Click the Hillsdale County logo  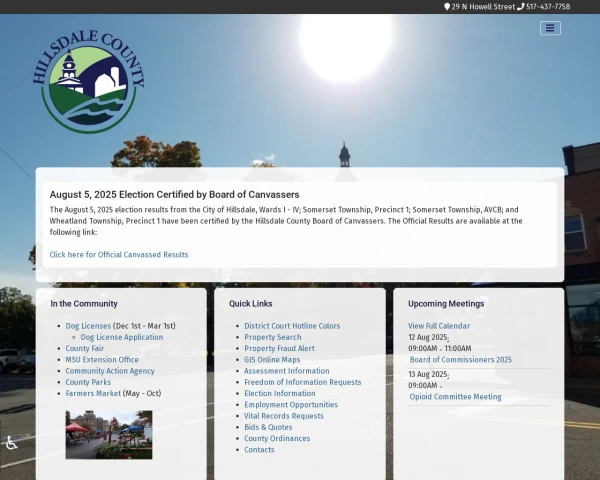(89, 82)
